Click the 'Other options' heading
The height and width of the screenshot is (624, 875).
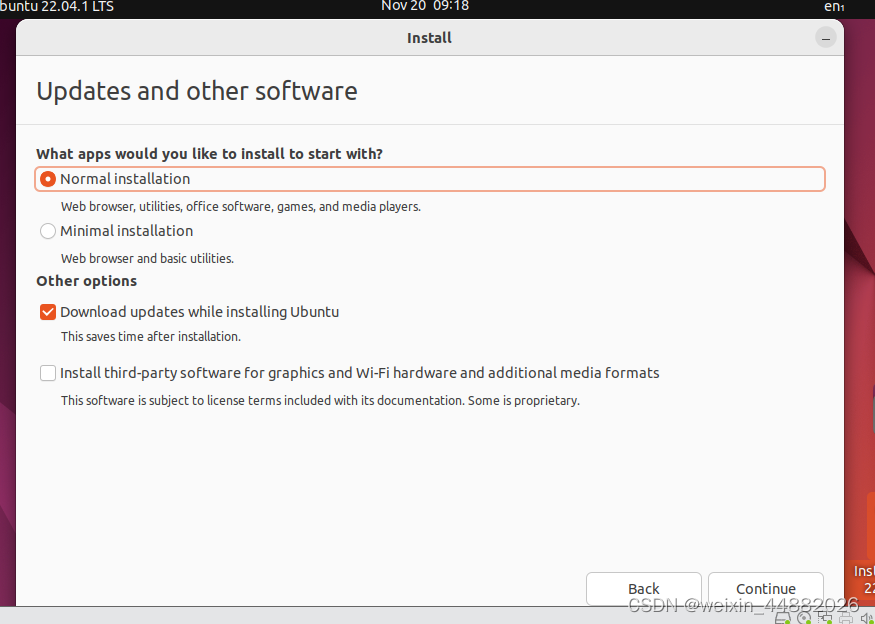86,281
